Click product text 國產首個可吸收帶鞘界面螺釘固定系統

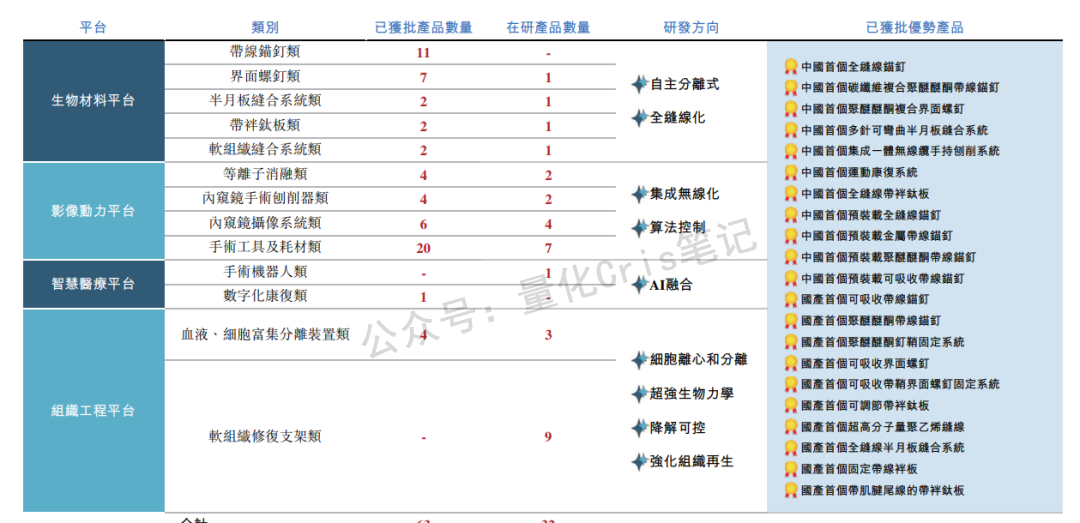pyautogui.click(x=901, y=384)
